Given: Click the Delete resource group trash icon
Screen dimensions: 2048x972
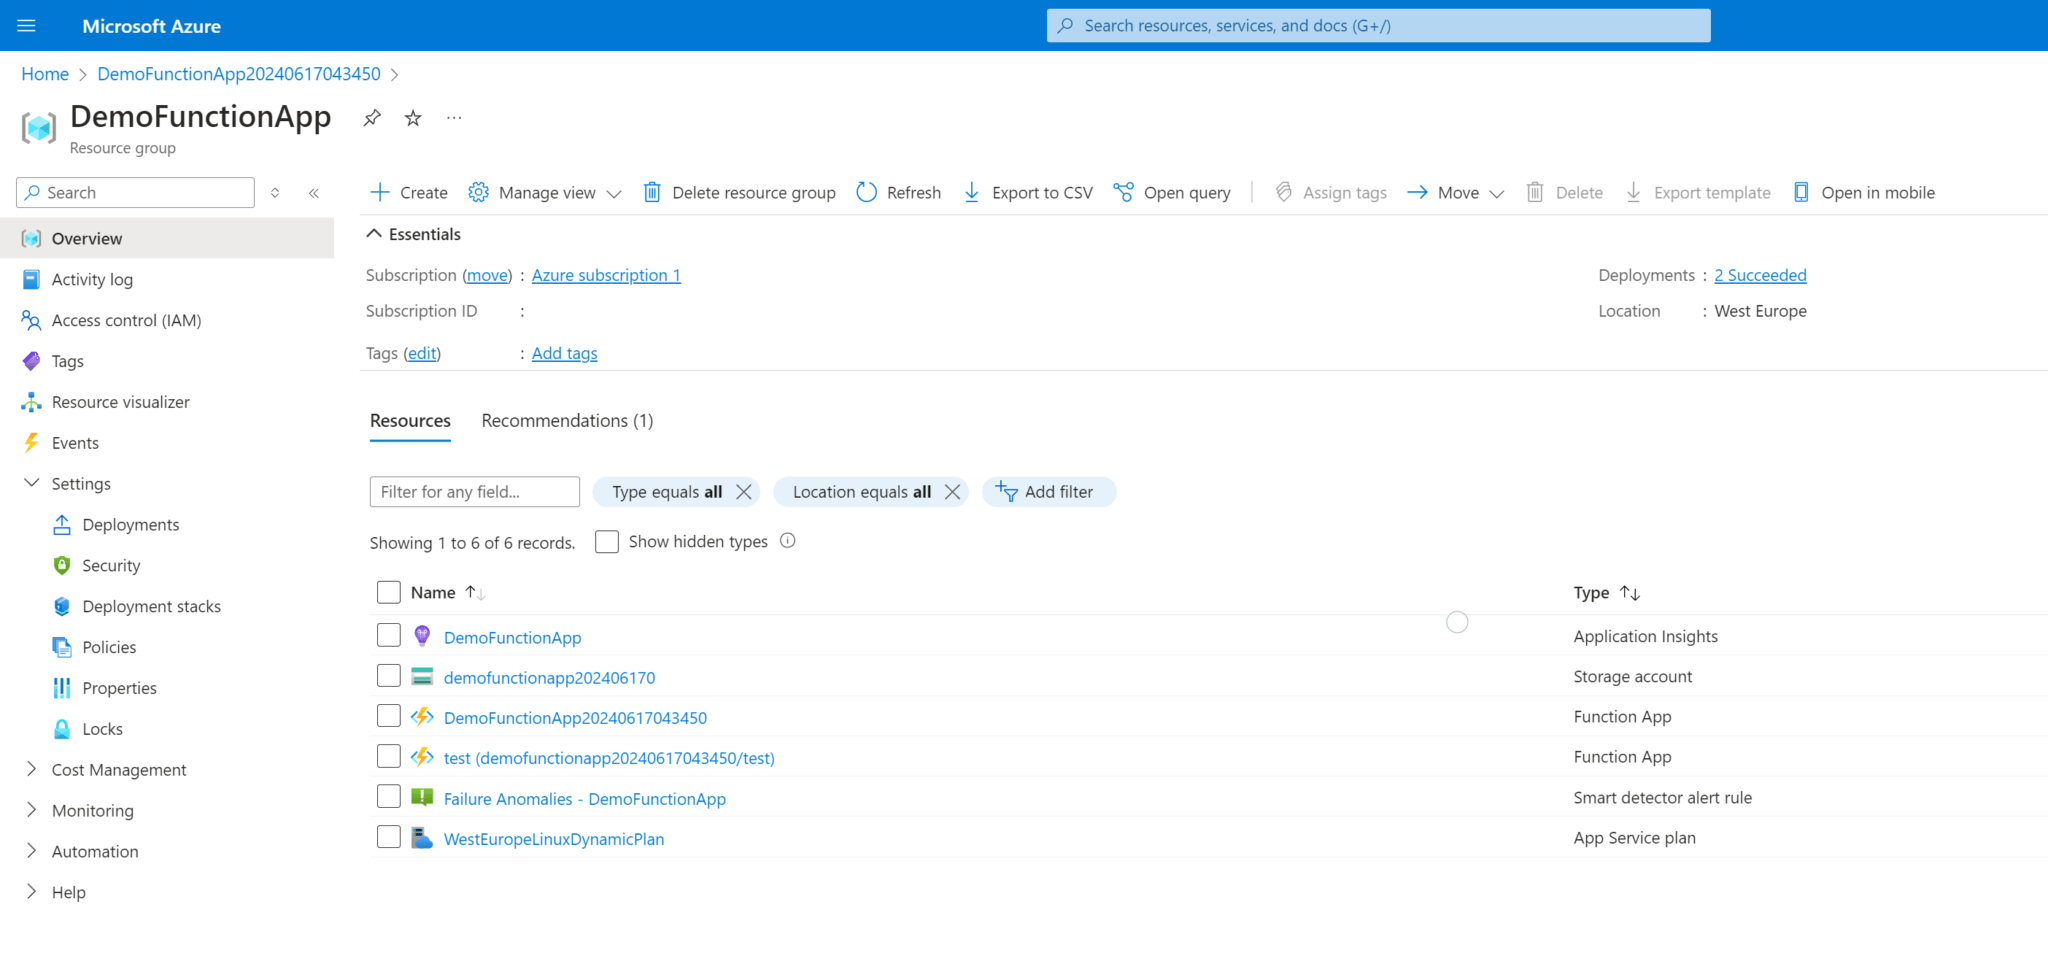Looking at the screenshot, I should pyautogui.click(x=653, y=192).
